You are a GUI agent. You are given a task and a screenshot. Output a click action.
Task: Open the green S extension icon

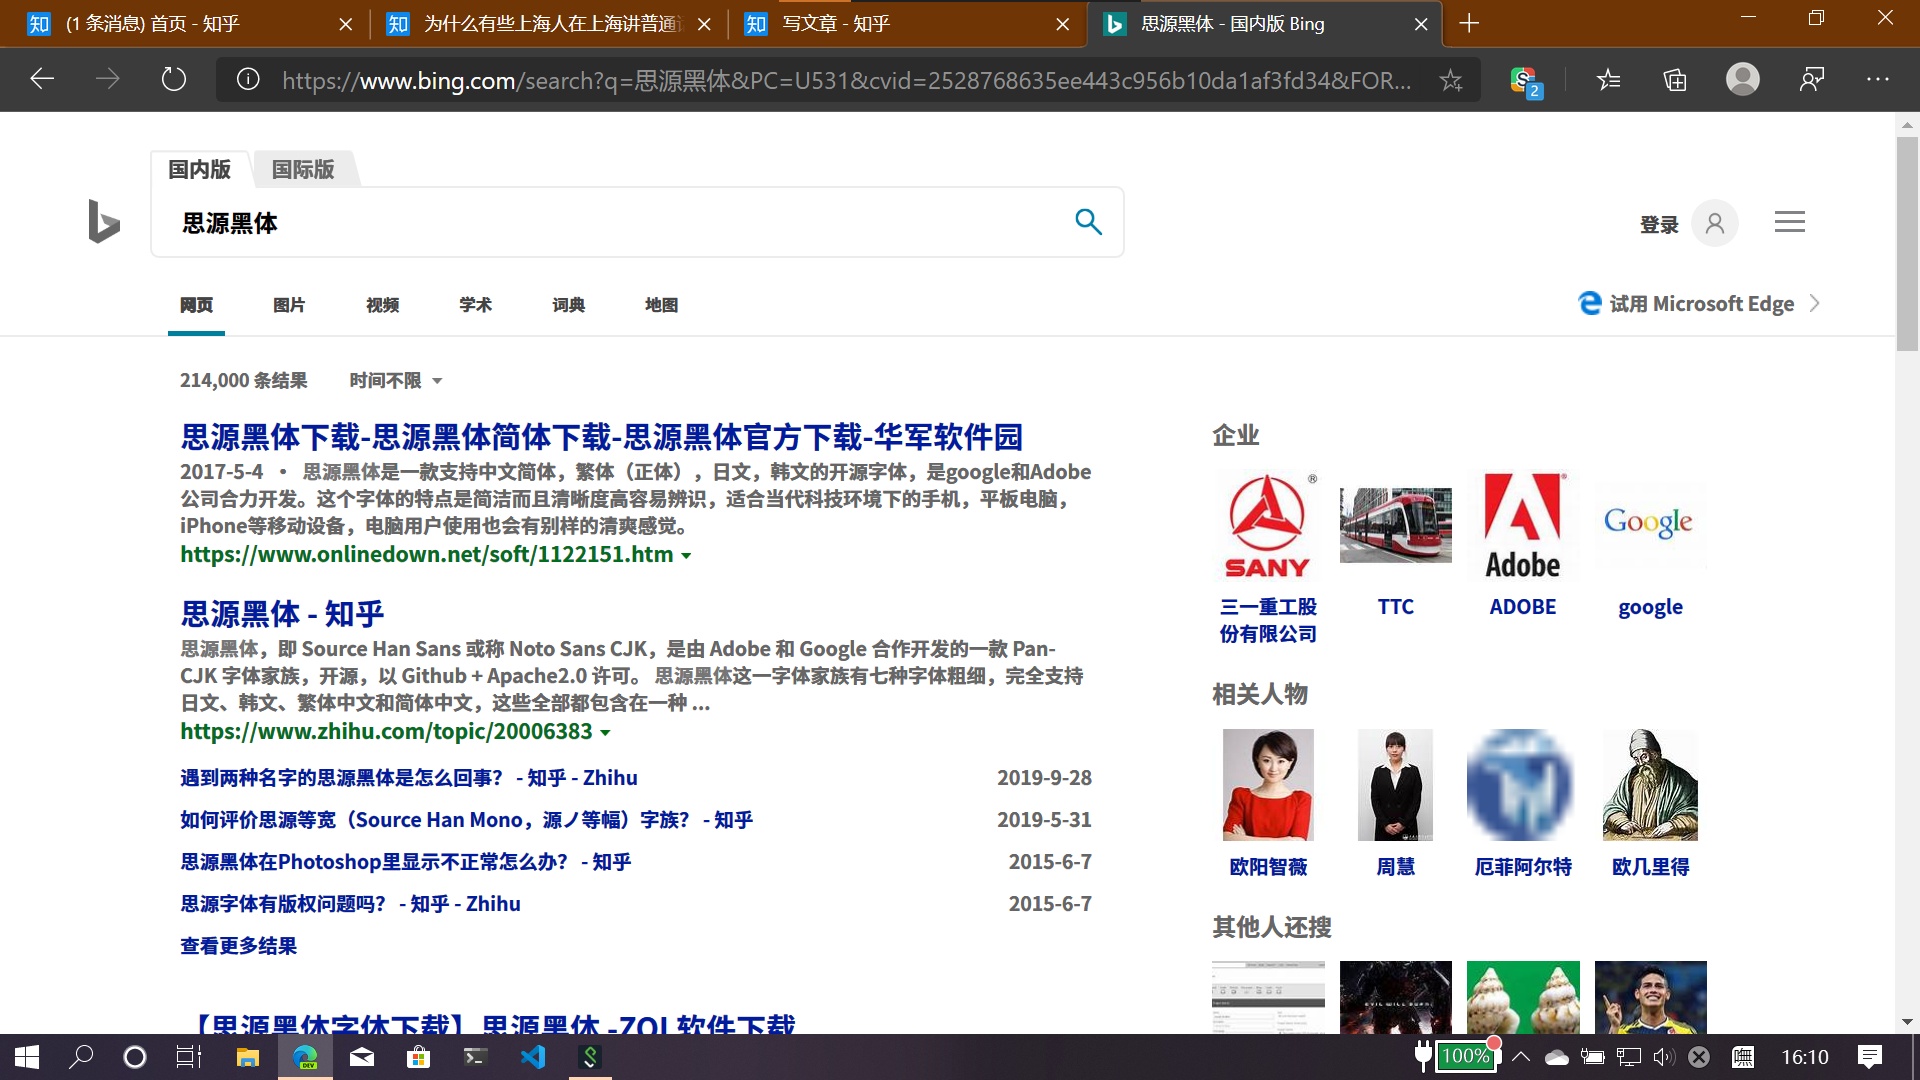[x=1525, y=81]
